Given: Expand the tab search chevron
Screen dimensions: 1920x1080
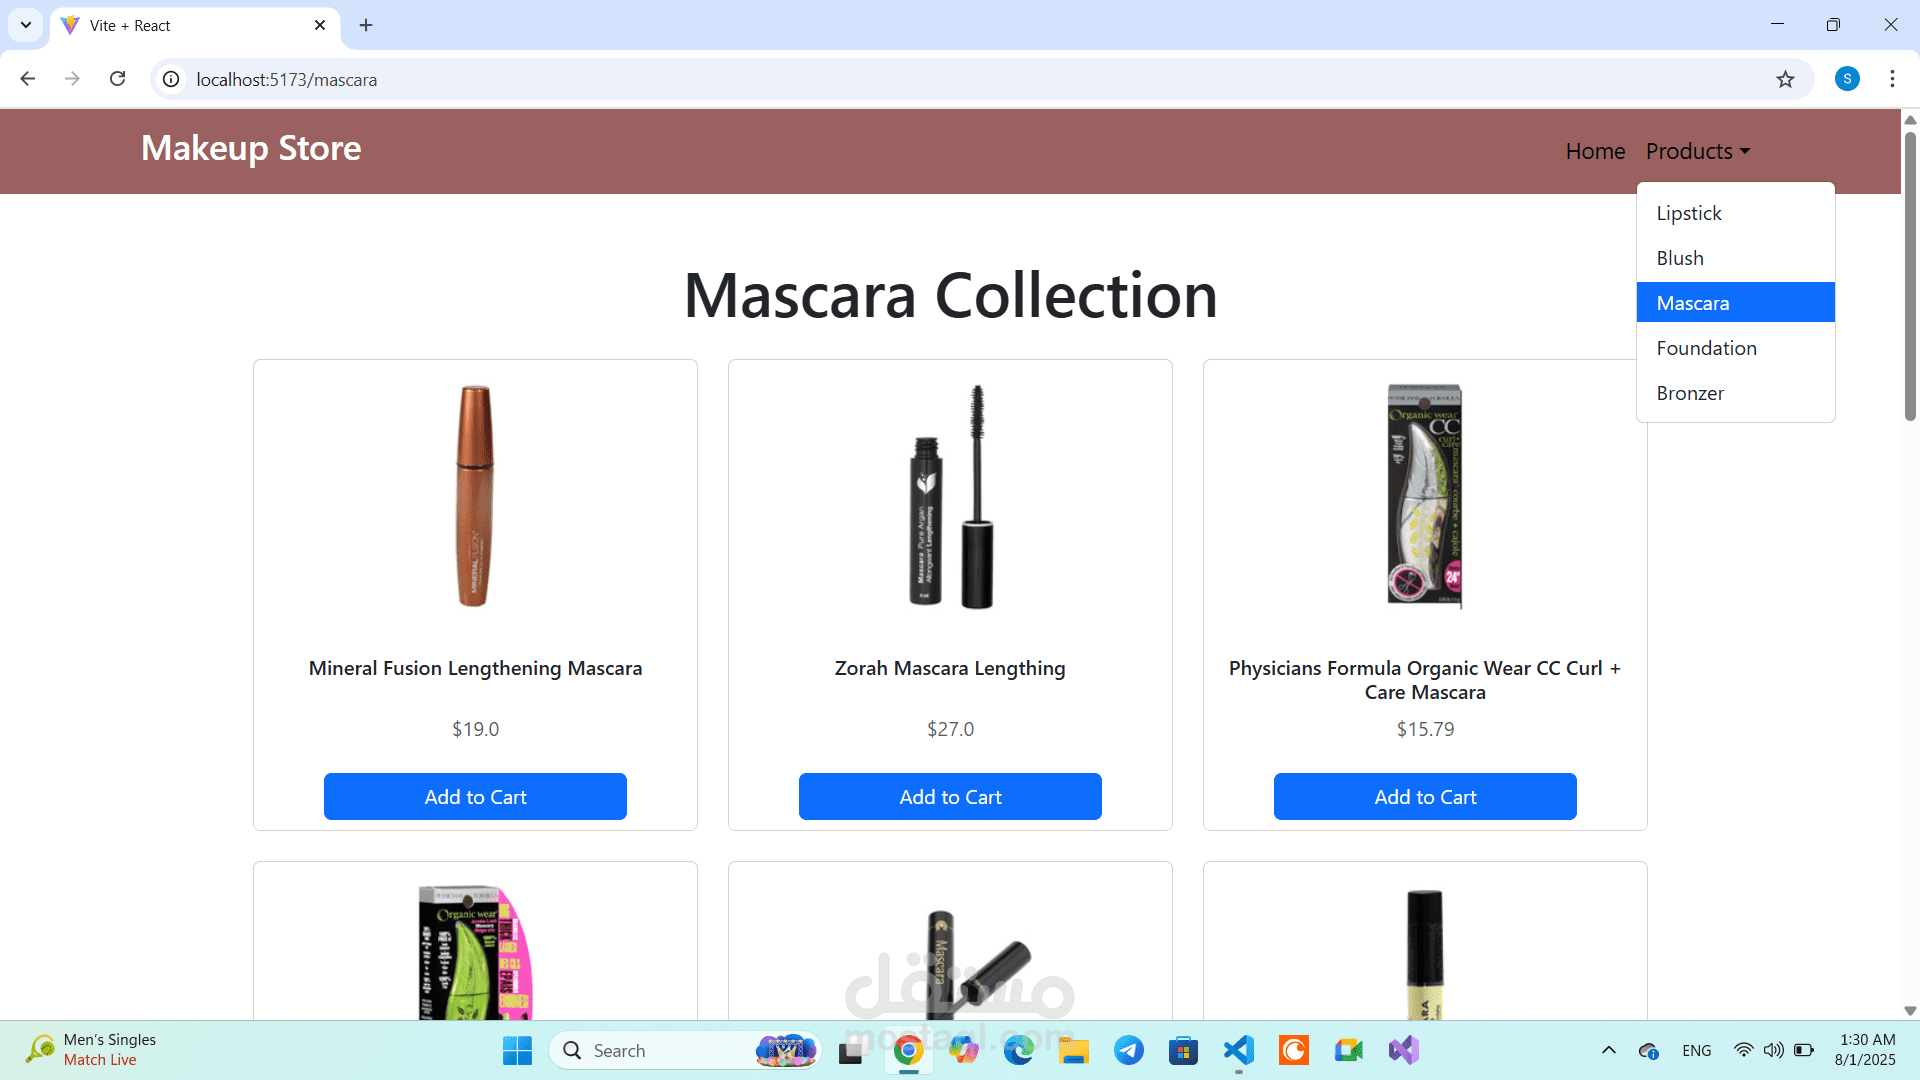Looking at the screenshot, I should click(26, 25).
